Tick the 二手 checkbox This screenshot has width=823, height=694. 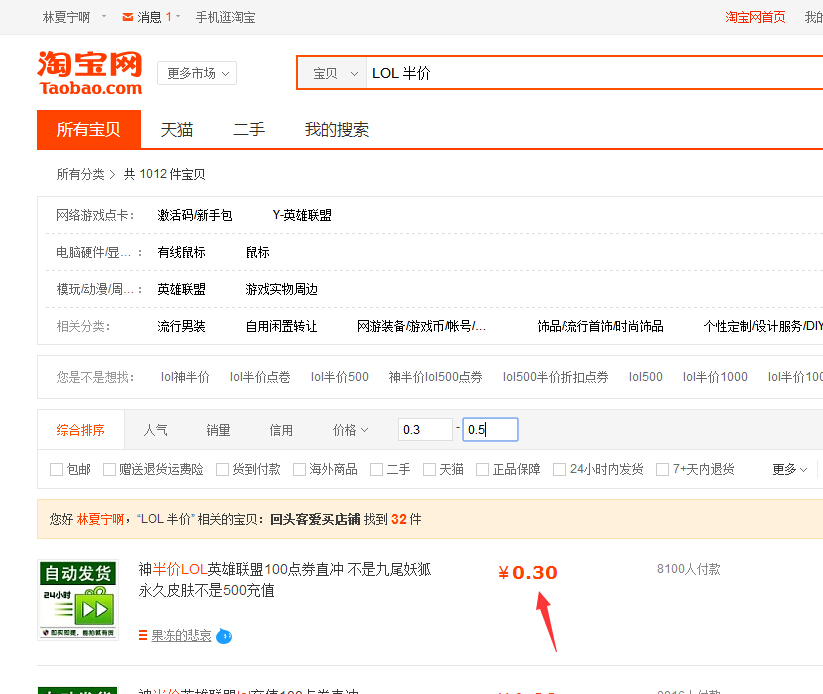pos(376,469)
